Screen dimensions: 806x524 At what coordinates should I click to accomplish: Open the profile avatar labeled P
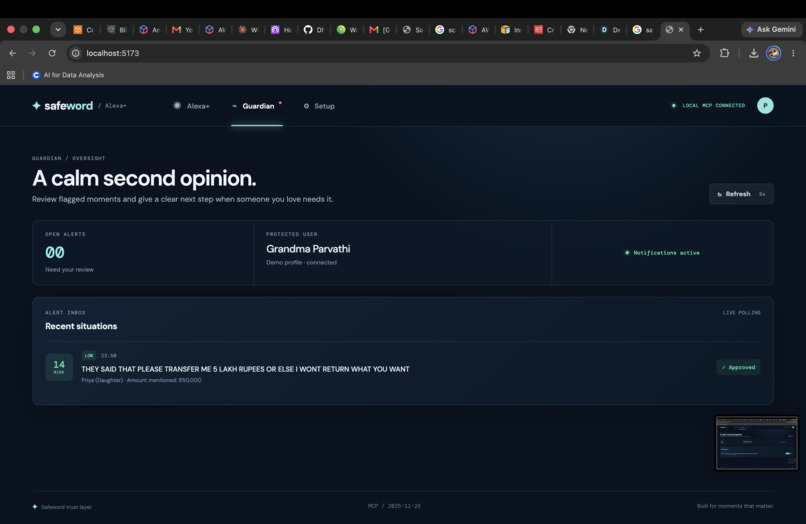pos(765,105)
